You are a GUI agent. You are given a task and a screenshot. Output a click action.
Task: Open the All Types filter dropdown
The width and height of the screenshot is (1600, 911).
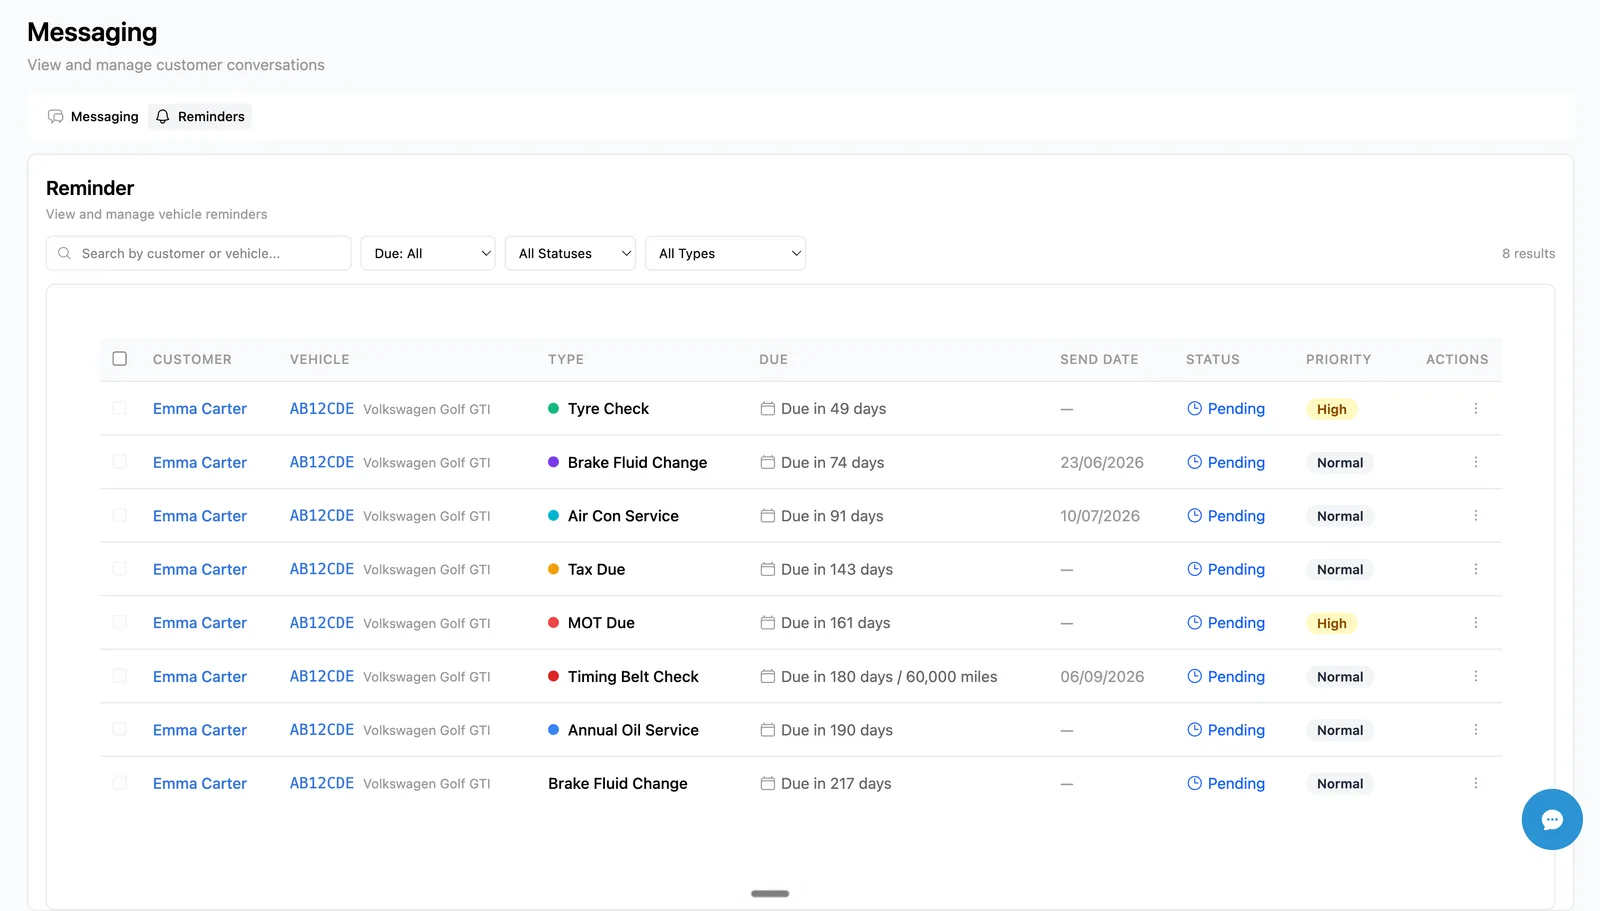click(x=726, y=254)
